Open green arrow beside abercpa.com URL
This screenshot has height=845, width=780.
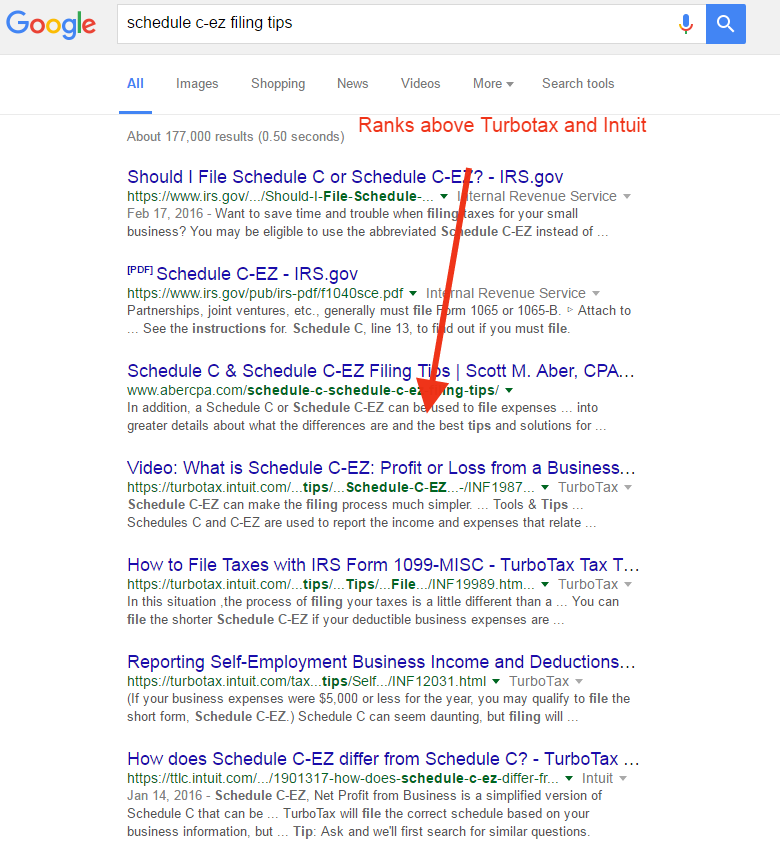pyautogui.click(x=509, y=390)
